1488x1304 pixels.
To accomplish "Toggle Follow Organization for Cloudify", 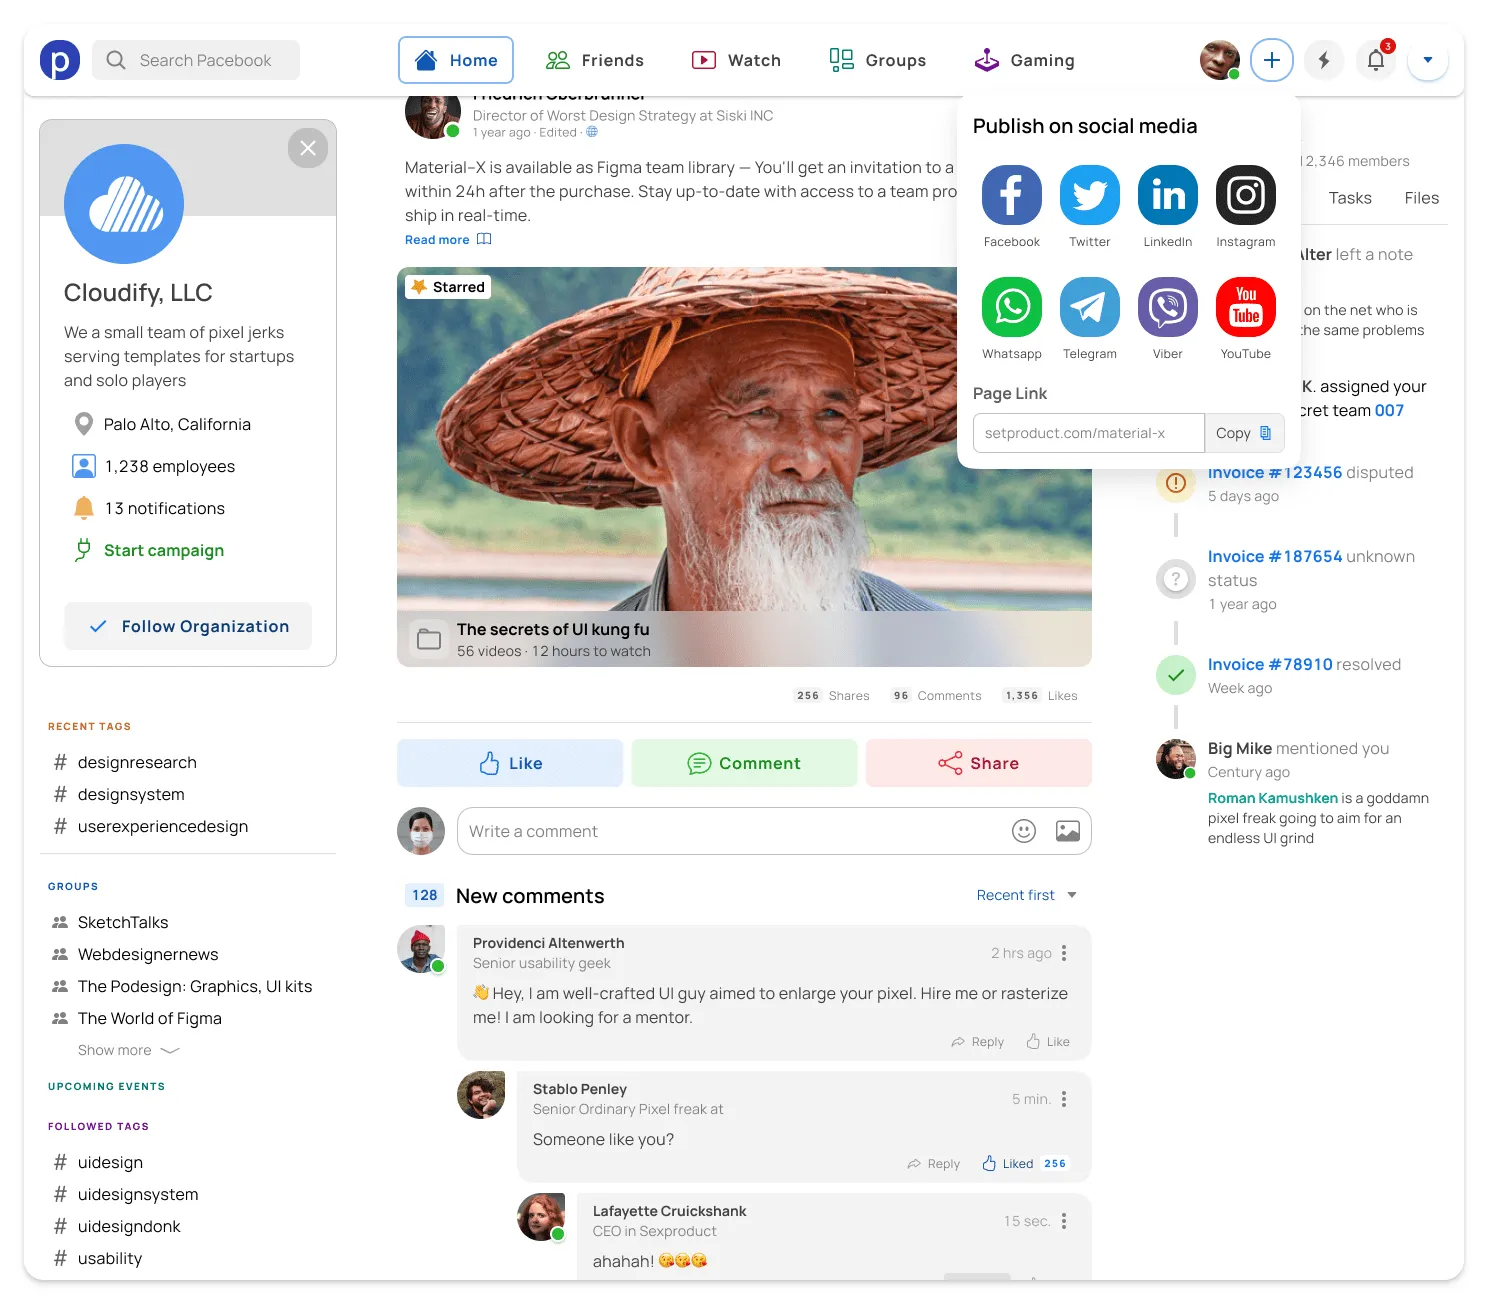I will pos(188,626).
